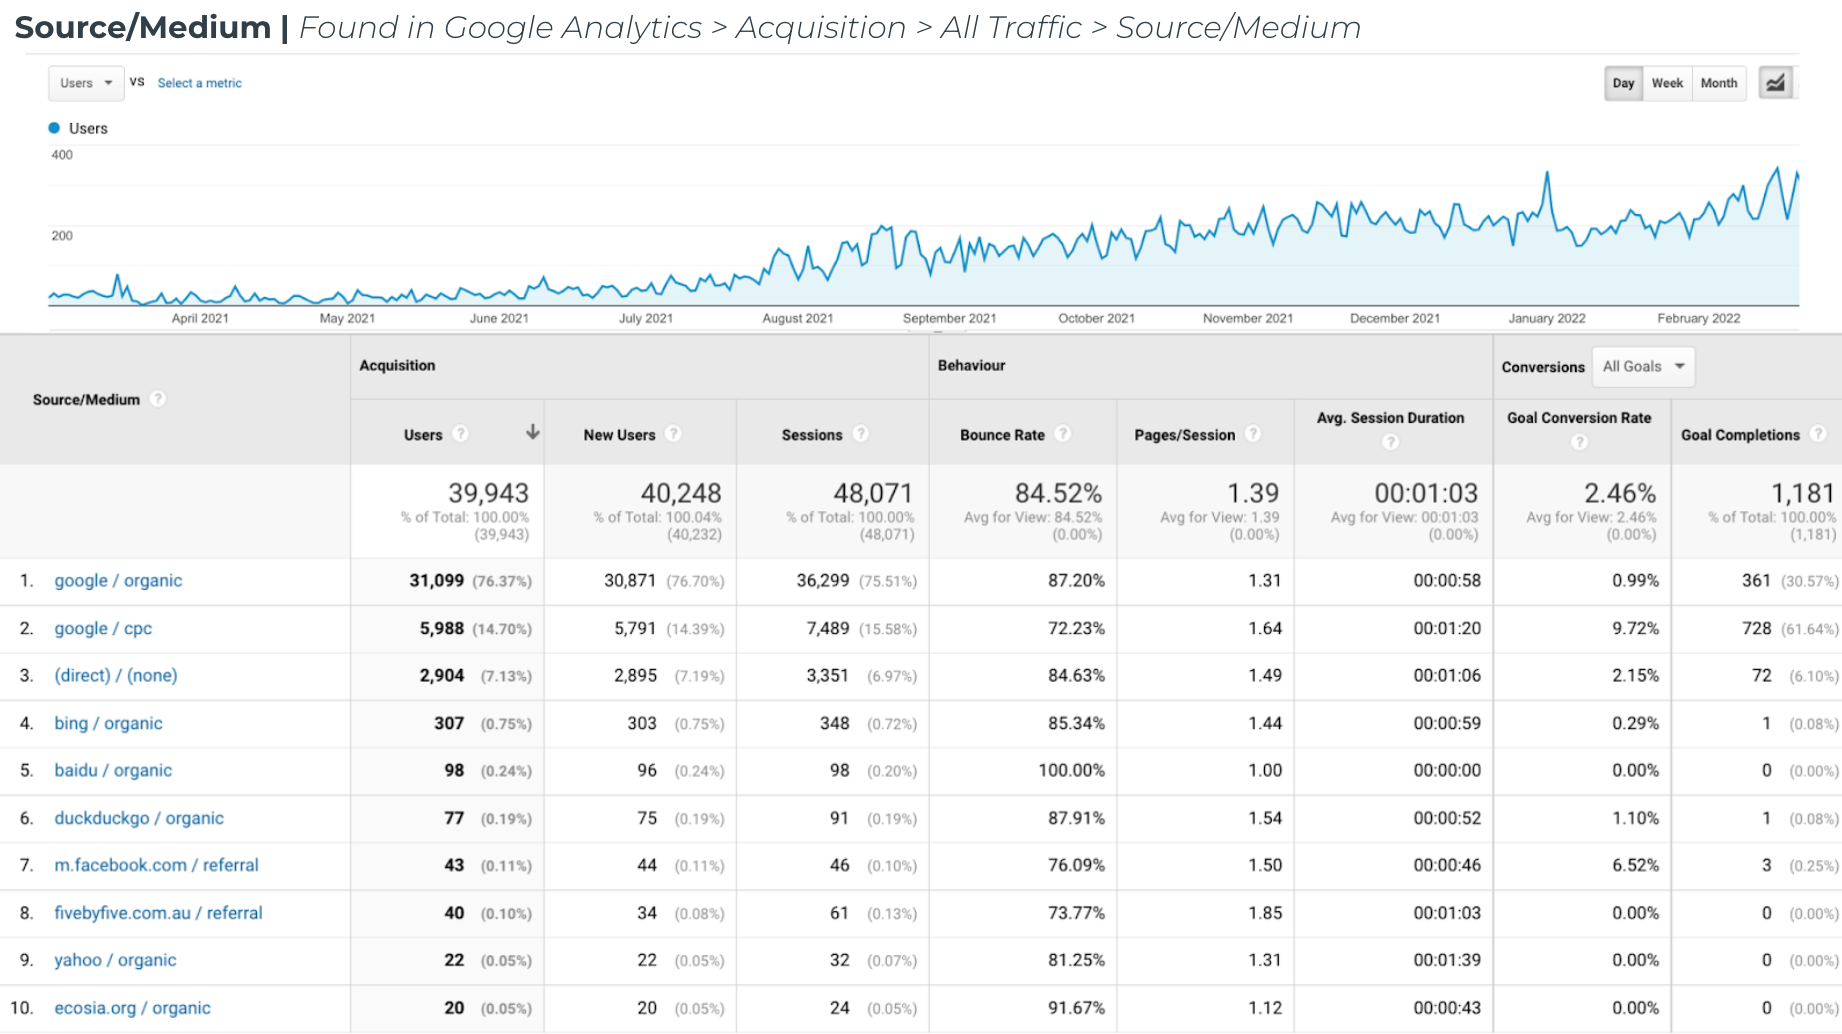
Task: Click the October 2021 axis label
Action: pyautogui.click(x=1096, y=318)
